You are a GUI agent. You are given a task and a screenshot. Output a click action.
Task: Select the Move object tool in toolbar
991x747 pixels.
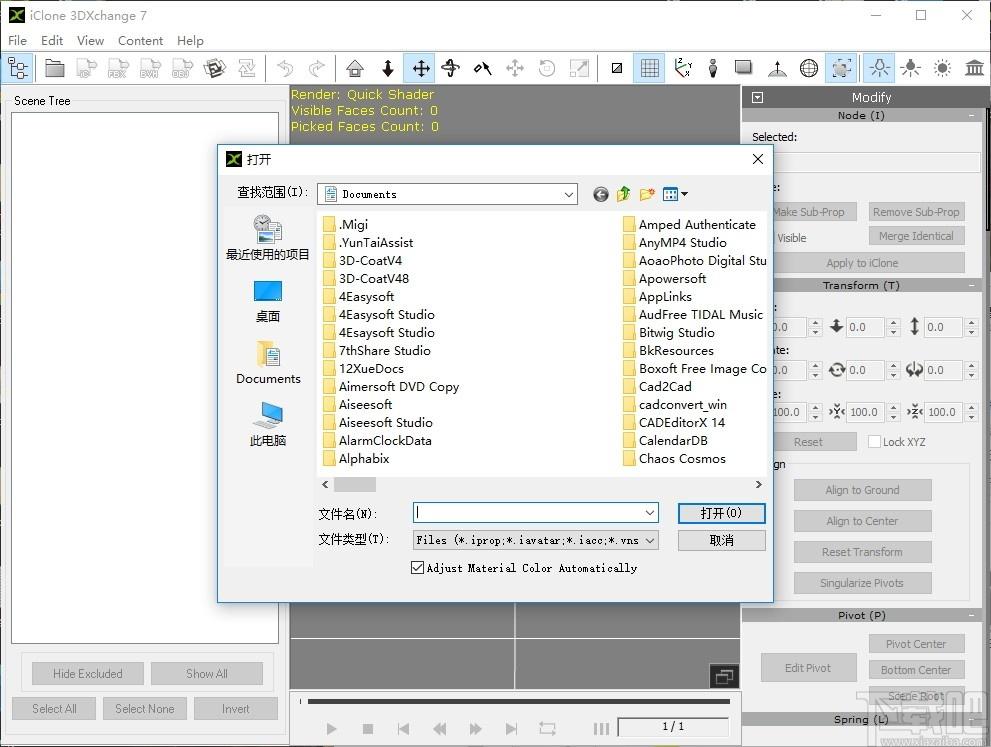pyautogui.click(x=420, y=68)
